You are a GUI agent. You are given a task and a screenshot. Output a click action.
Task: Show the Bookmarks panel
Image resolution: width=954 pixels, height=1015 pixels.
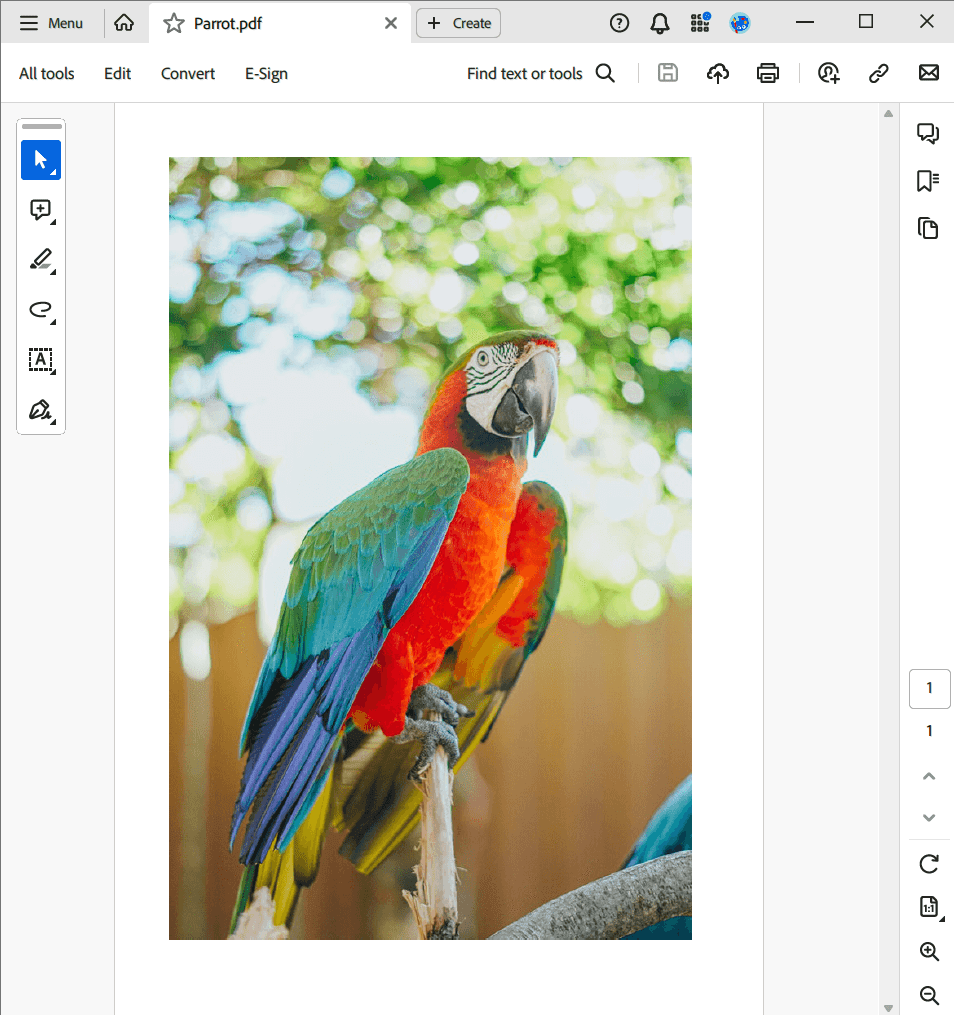(x=928, y=180)
